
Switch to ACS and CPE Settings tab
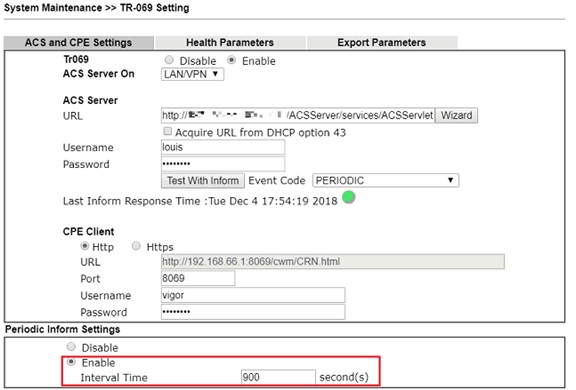coord(79,43)
